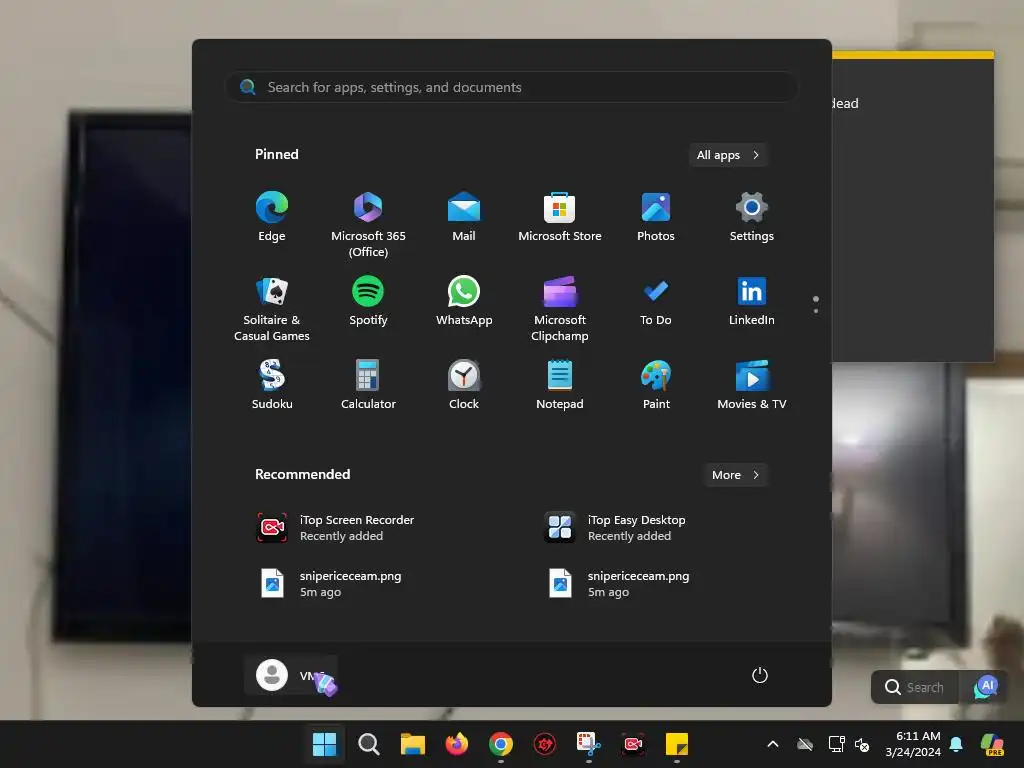Open Google Chrome from taskbar
The height and width of the screenshot is (768, 1024).
click(x=501, y=744)
